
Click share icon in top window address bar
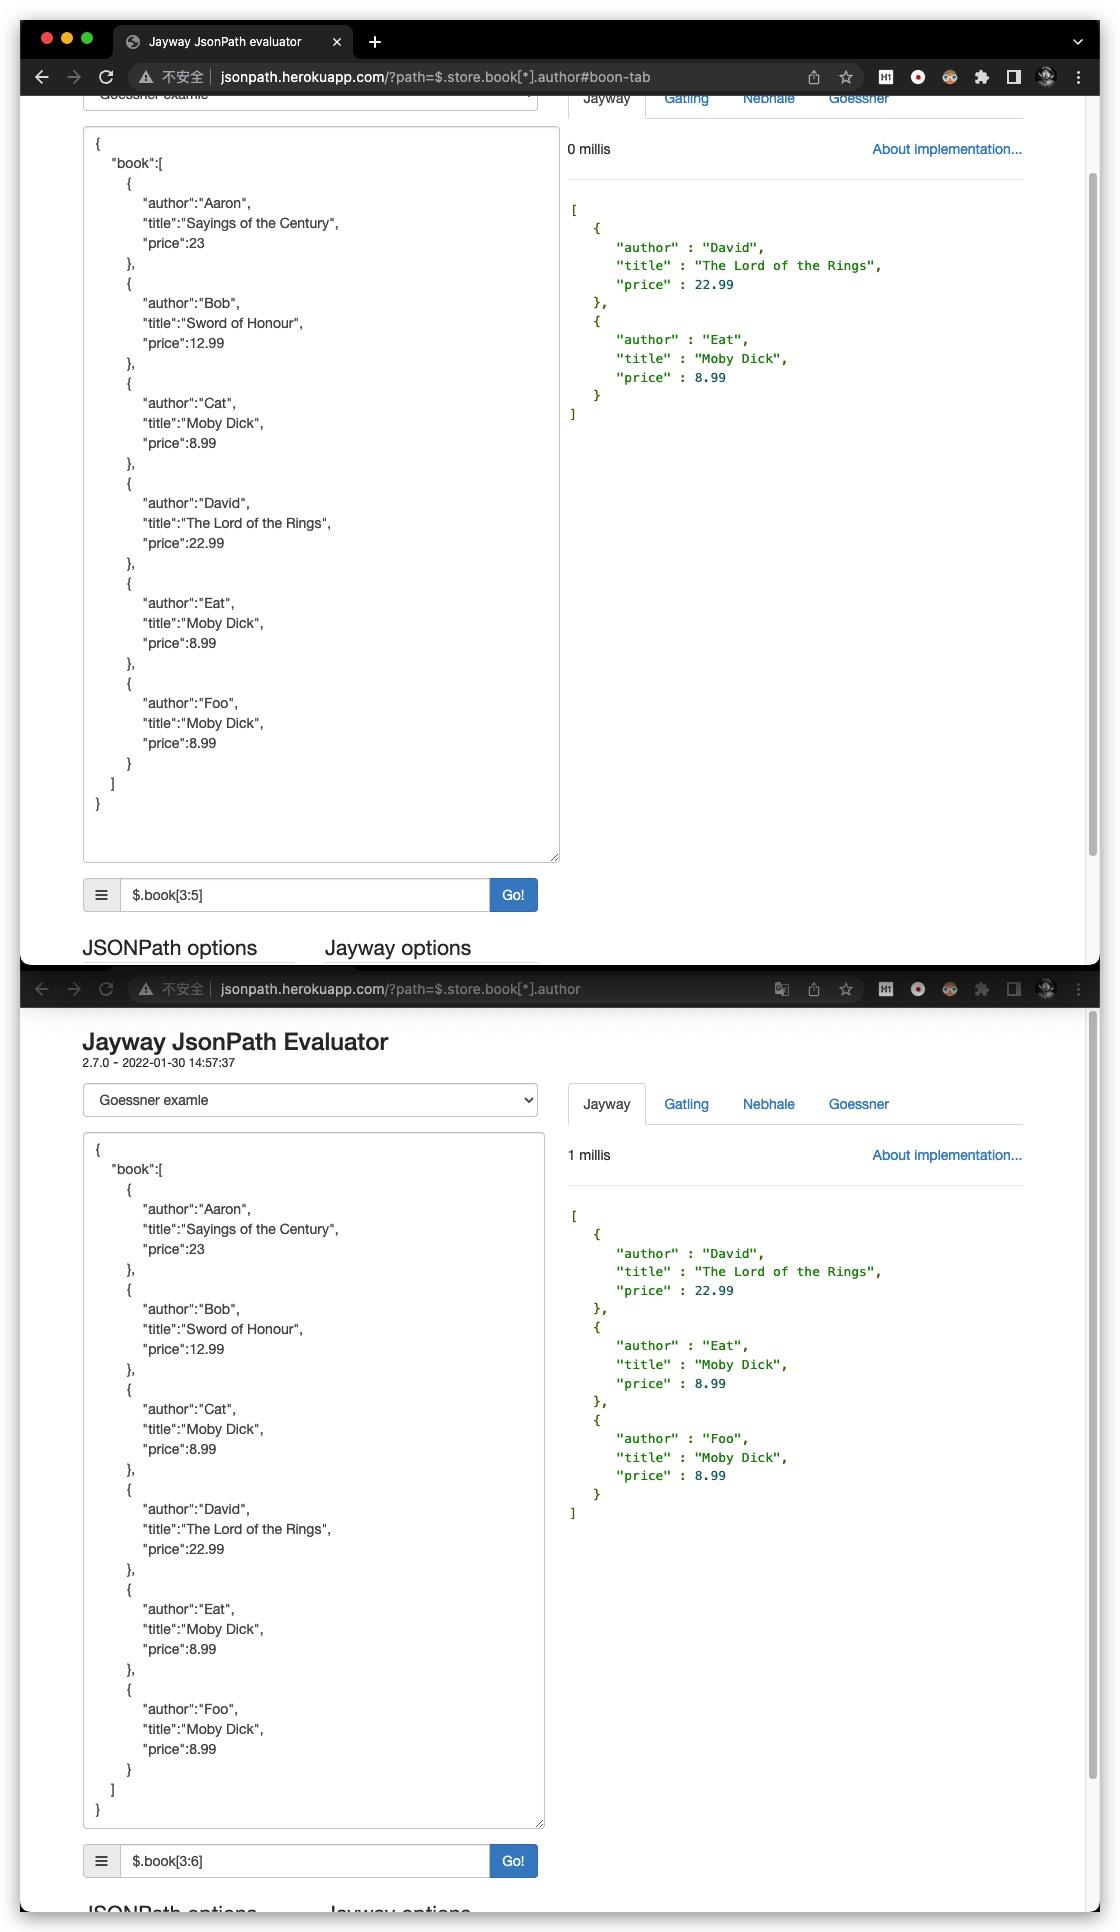point(814,77)
